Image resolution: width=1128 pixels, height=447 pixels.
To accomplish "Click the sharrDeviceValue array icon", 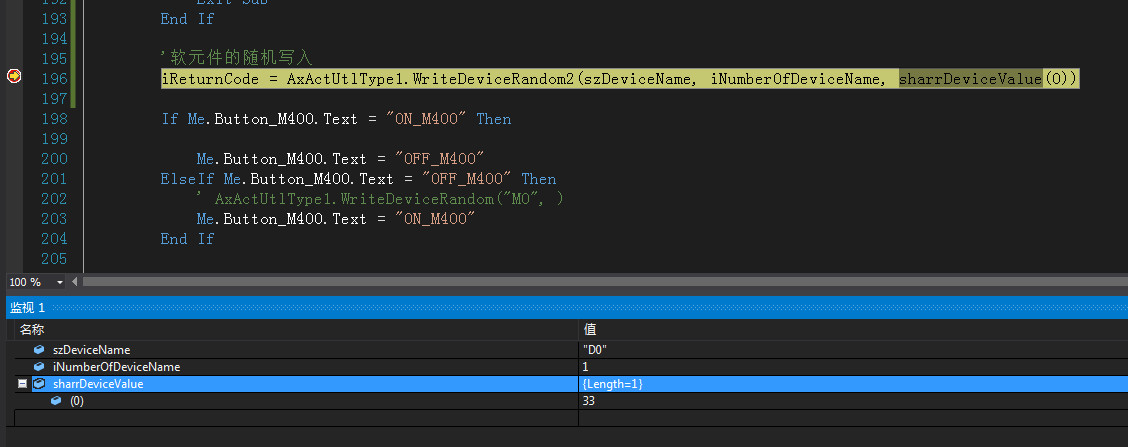I will tap(39, 384).
